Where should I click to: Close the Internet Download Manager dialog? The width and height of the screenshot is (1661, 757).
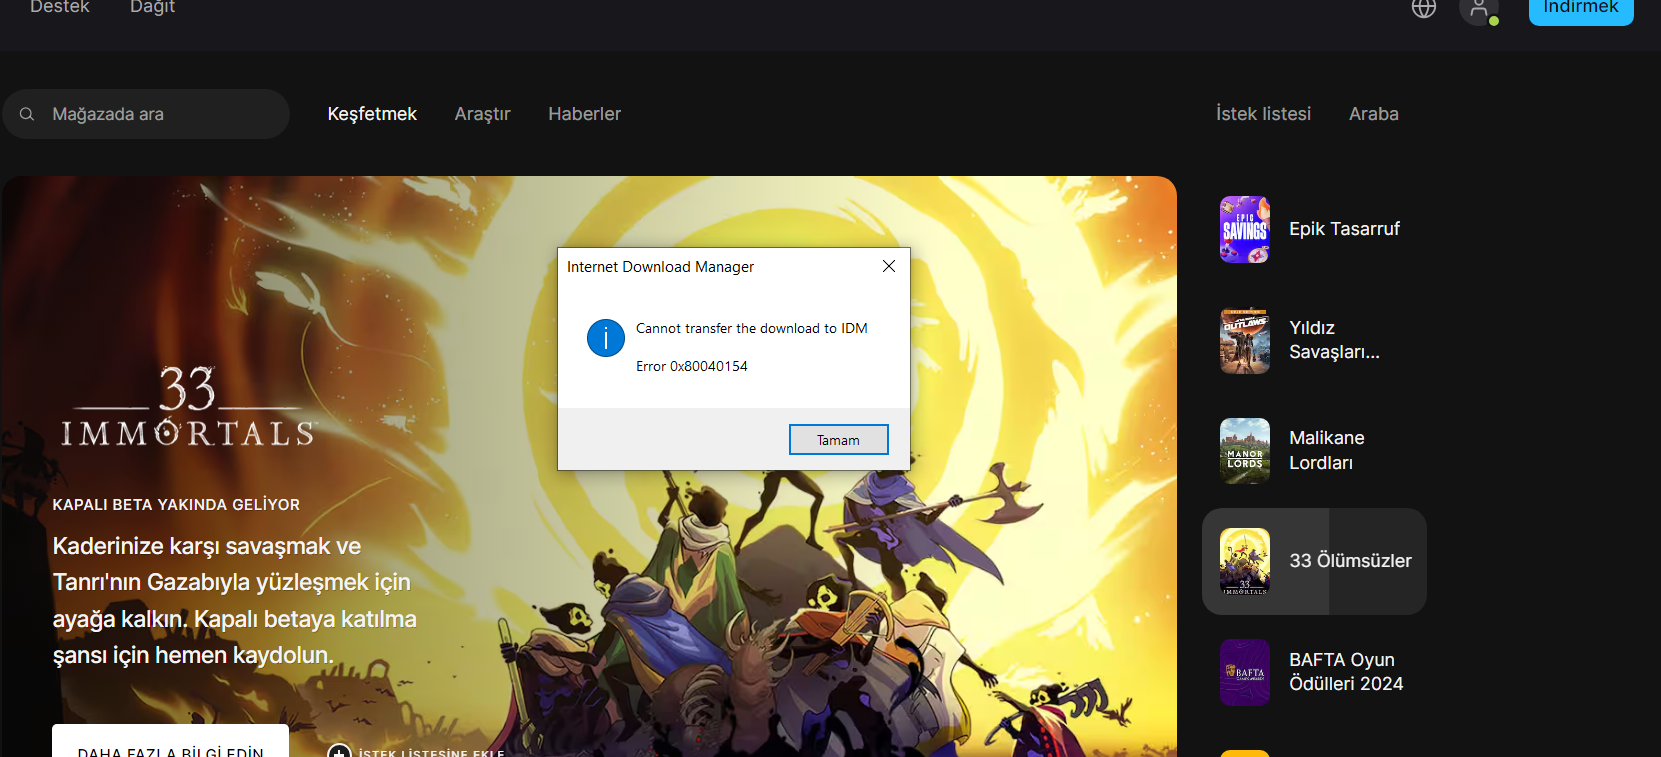click(x=889, y=266)
